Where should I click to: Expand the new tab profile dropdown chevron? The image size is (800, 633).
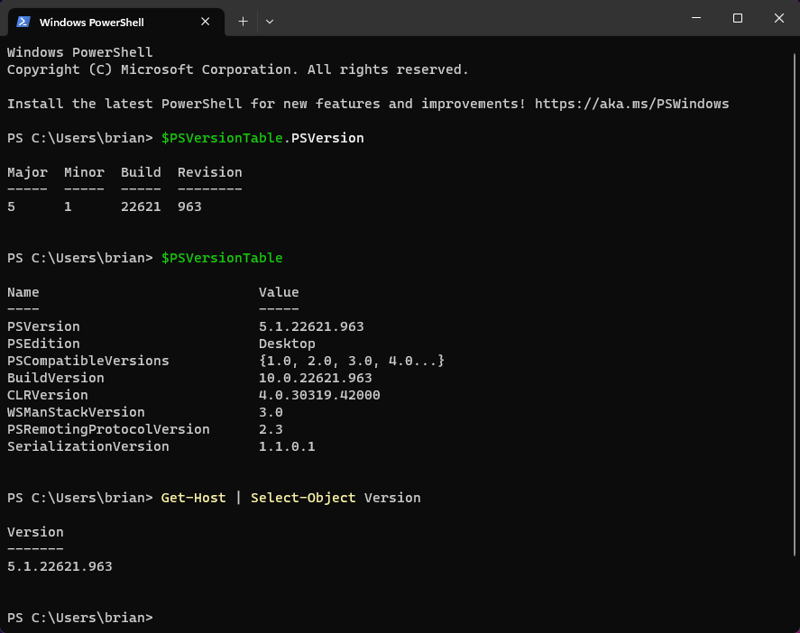pyautogui.click(x=269, y=21)
